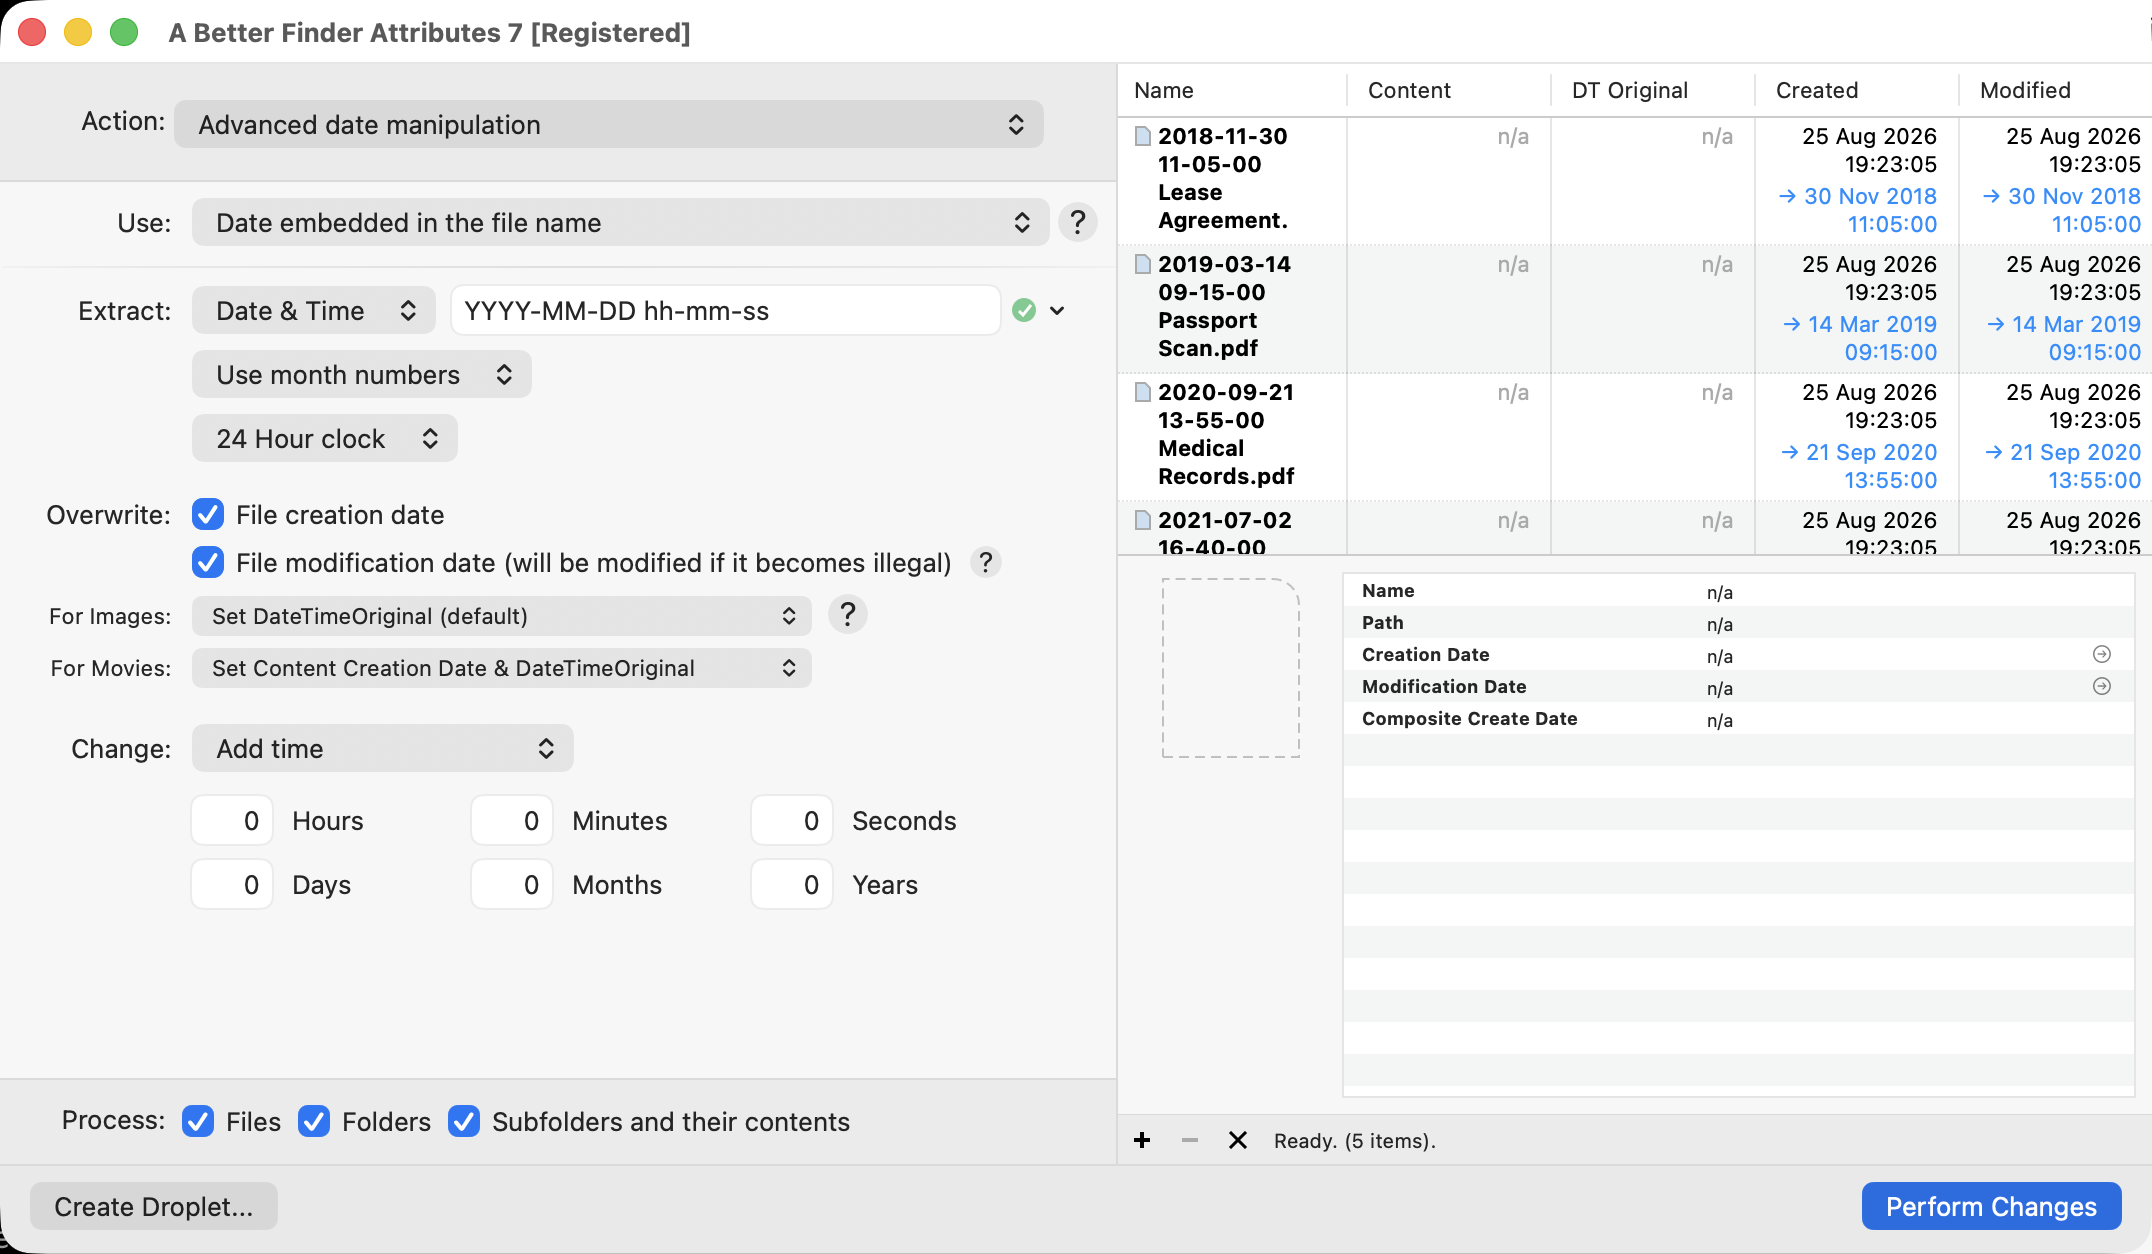Select the 2018-11-30 Lease Agreement file name
The height and width of the screenshot is (1254, 2152).
pyautogui.click(x=1223, y=178)
